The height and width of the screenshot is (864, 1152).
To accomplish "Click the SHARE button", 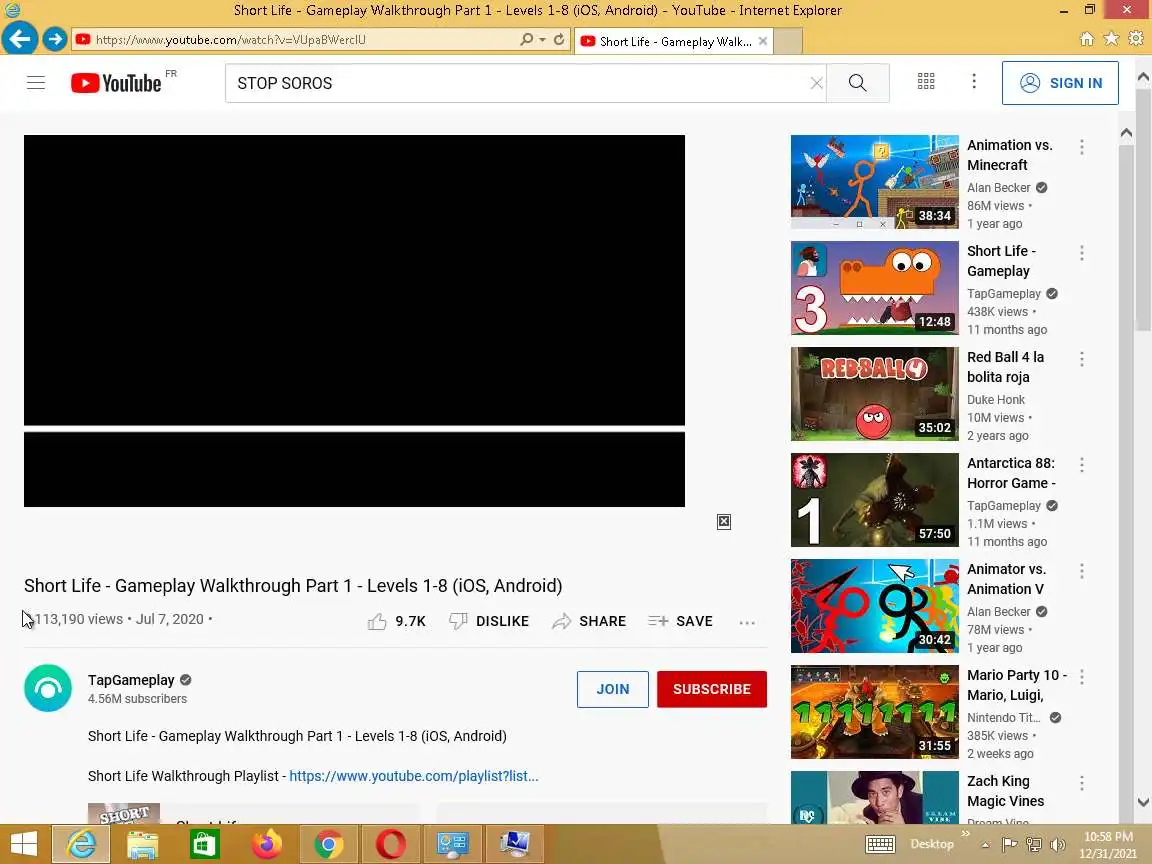I will 589,622.
